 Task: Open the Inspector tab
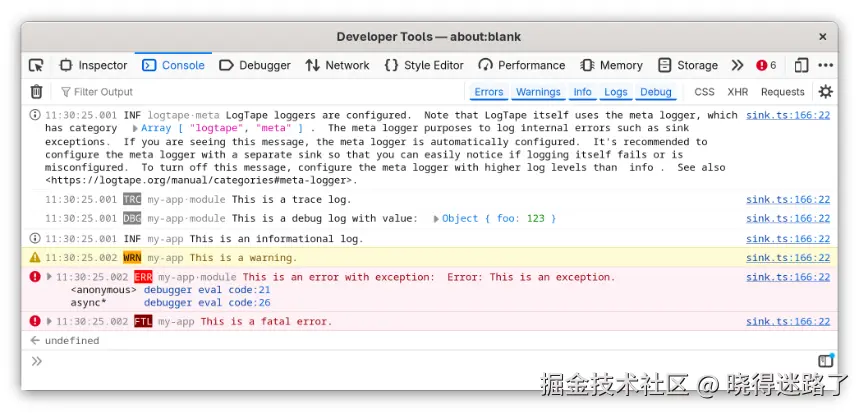pyautogui.click(x=93, y=65)
